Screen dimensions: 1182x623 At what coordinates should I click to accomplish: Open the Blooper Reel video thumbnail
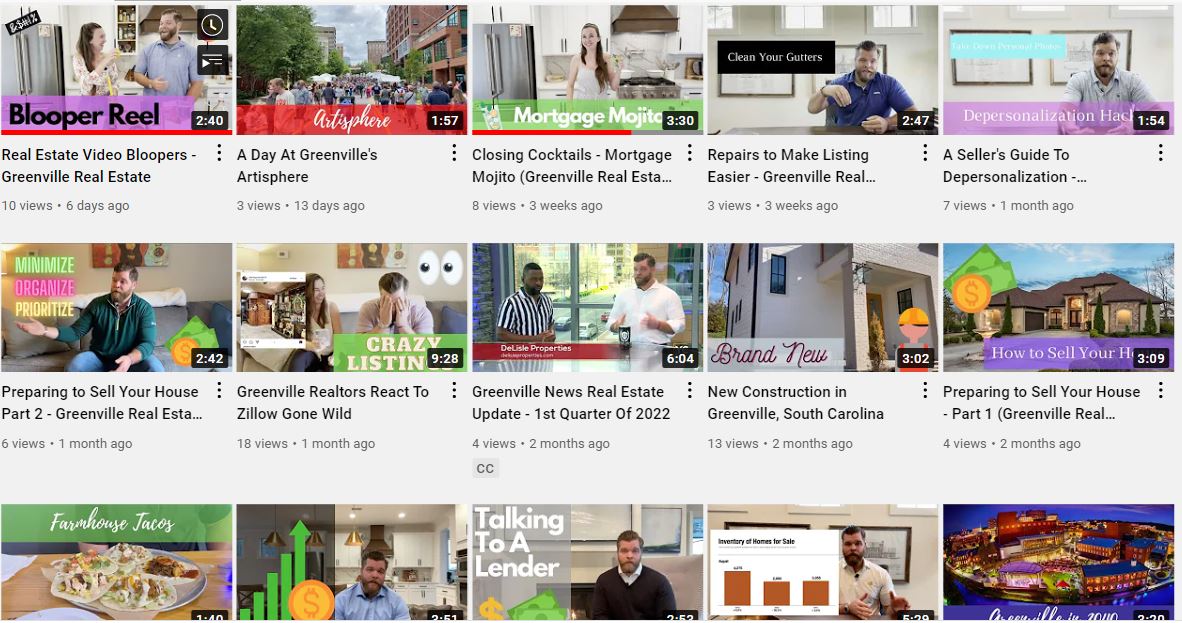click(x=116, y=69)
